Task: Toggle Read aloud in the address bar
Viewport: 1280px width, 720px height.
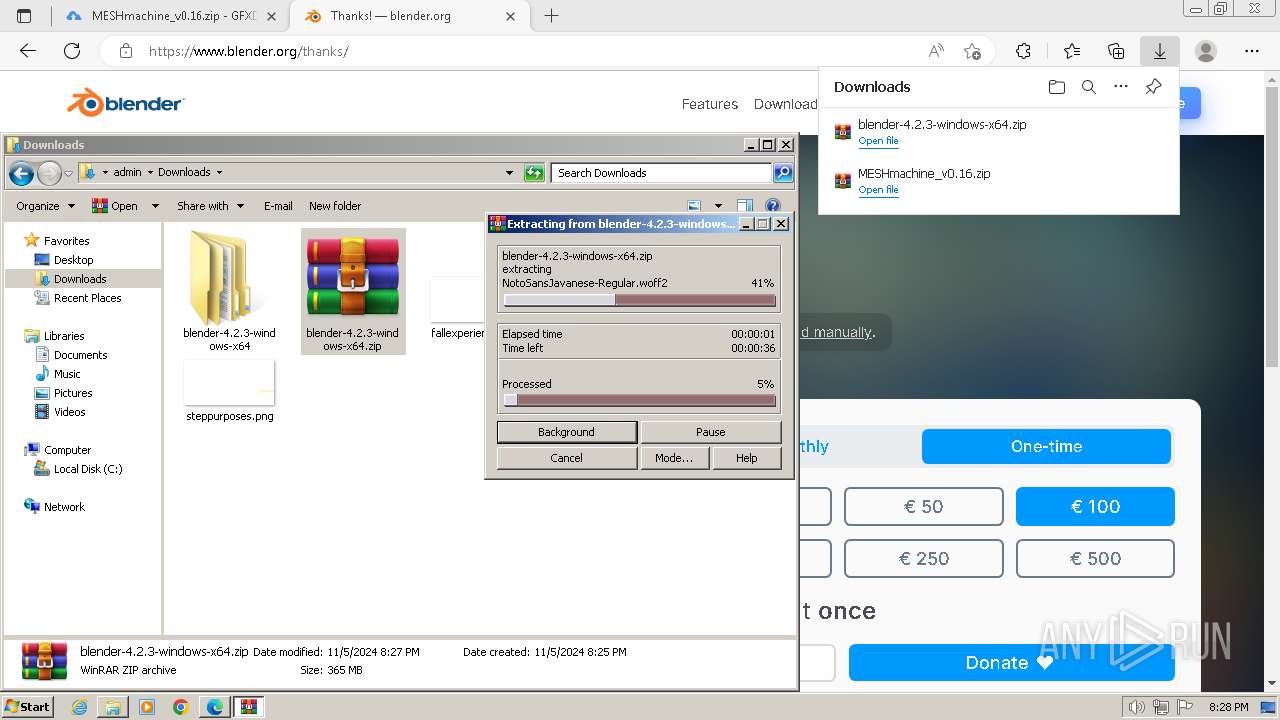Action: click(x=936, y=51)
